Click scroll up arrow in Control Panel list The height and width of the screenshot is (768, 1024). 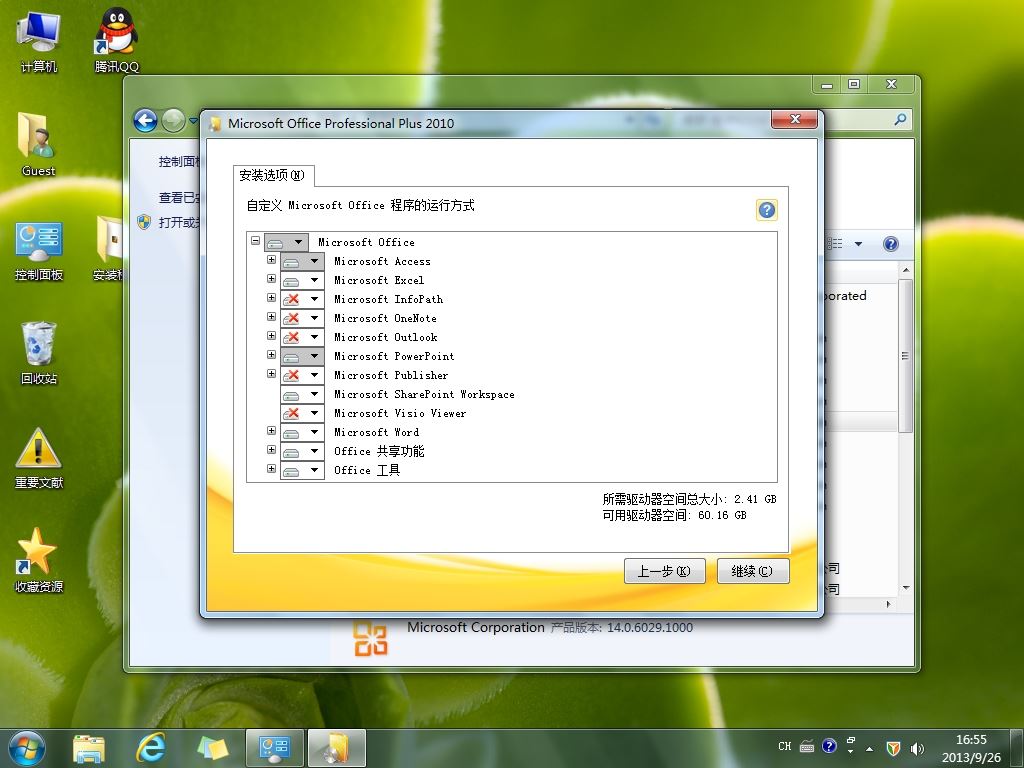tap(905, 270)
